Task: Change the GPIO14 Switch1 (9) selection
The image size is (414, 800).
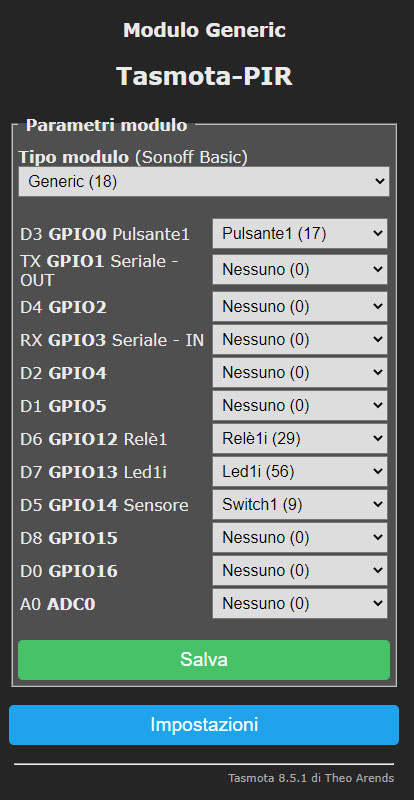Action: [300, 505]
